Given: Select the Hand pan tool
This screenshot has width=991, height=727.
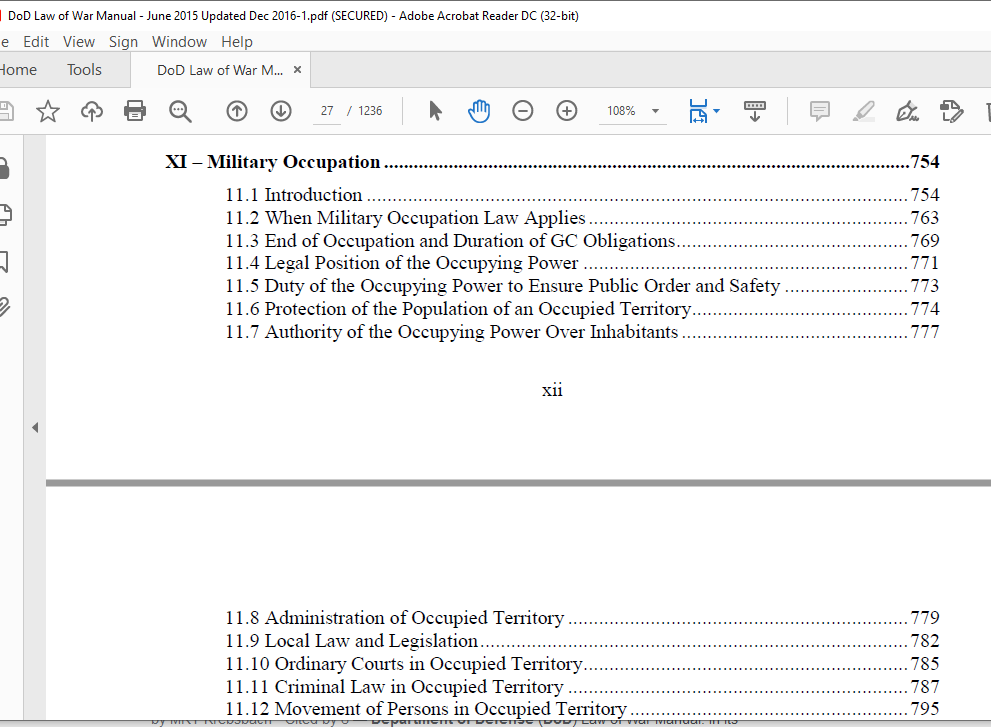Looking at the screenshot, I should (x=479, y=111).
